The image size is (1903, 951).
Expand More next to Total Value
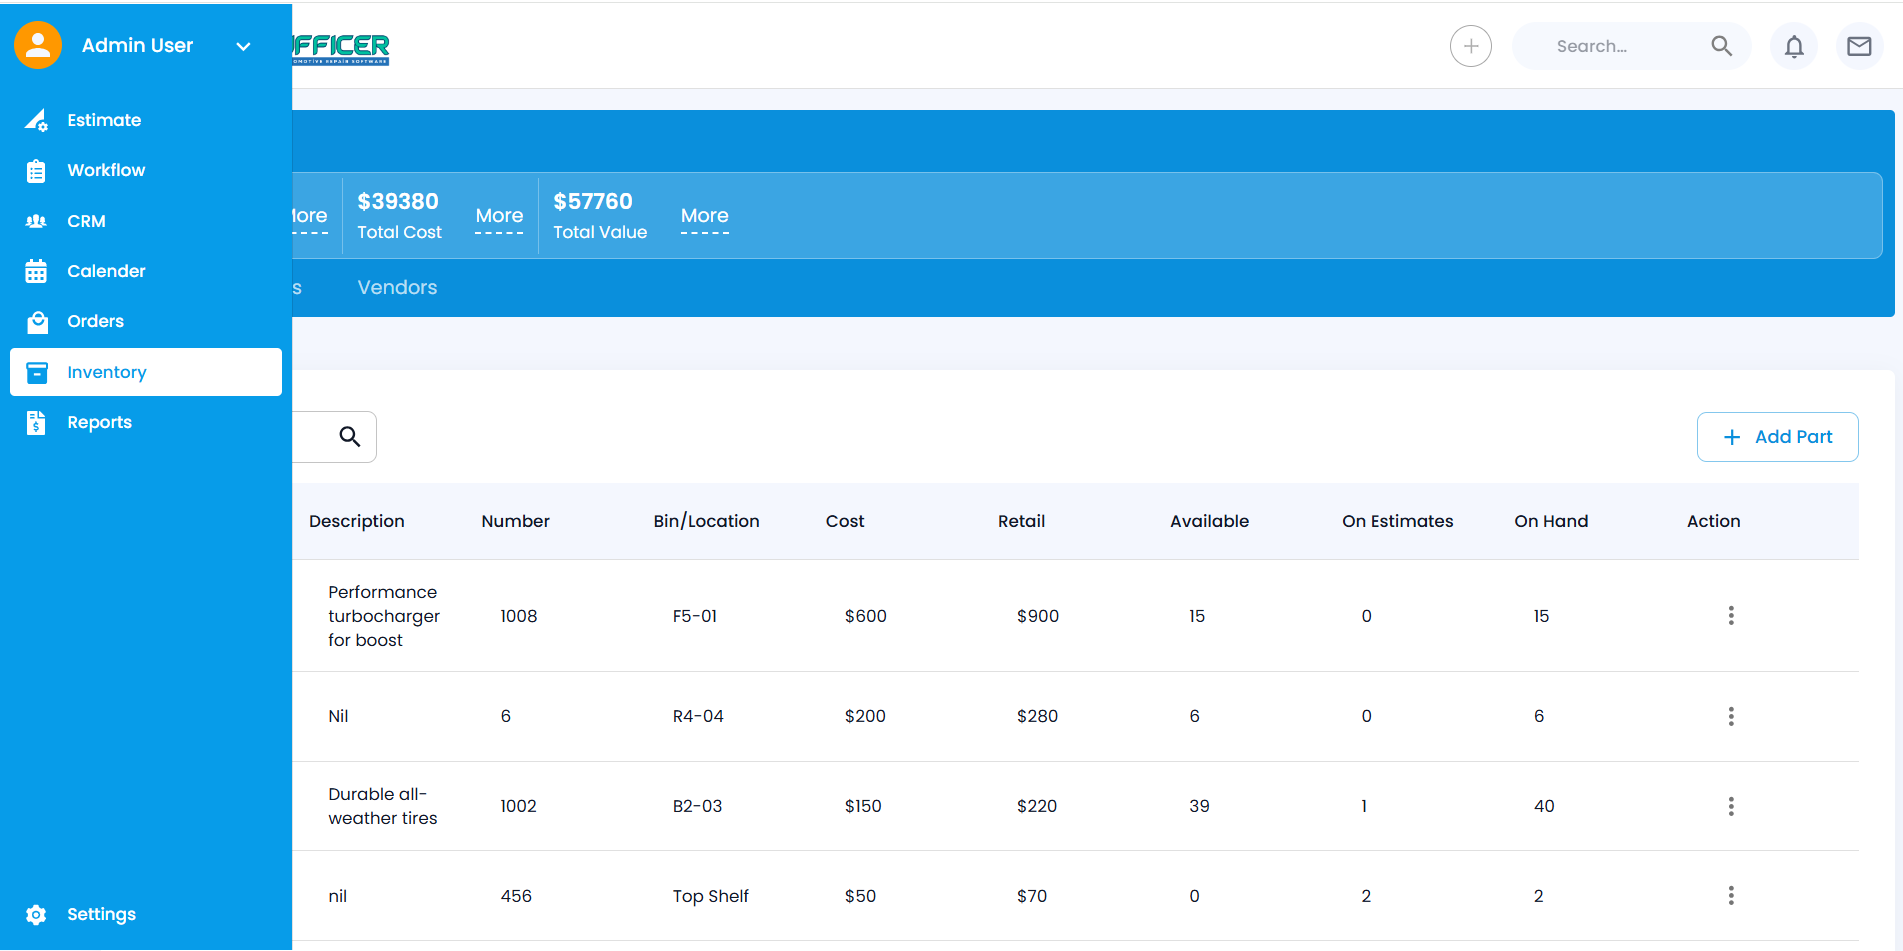point(704,216)
